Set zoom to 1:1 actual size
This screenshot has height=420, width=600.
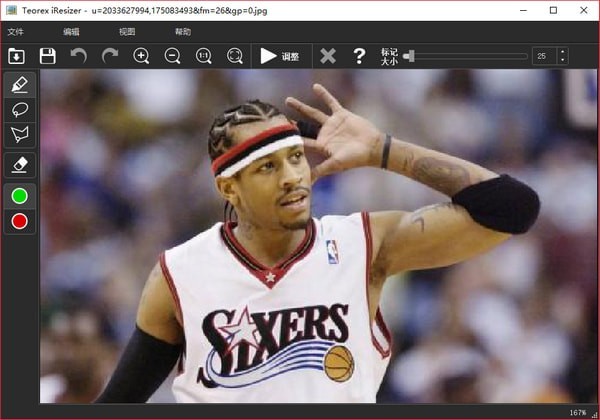(x=203, y=56)
